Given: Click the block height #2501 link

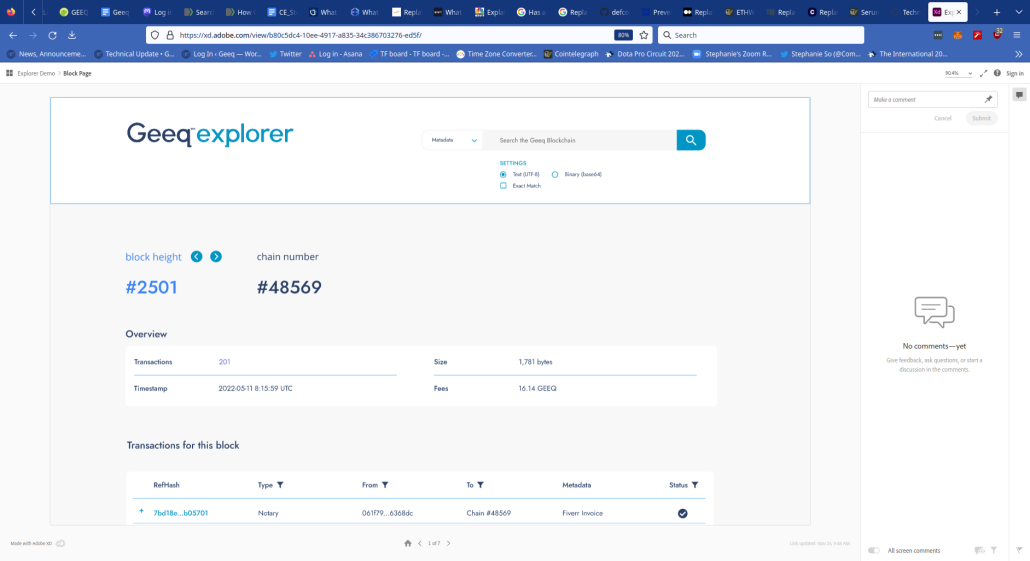Looking at the screenshot, I should pyautogui.click(x=151, y=287).
